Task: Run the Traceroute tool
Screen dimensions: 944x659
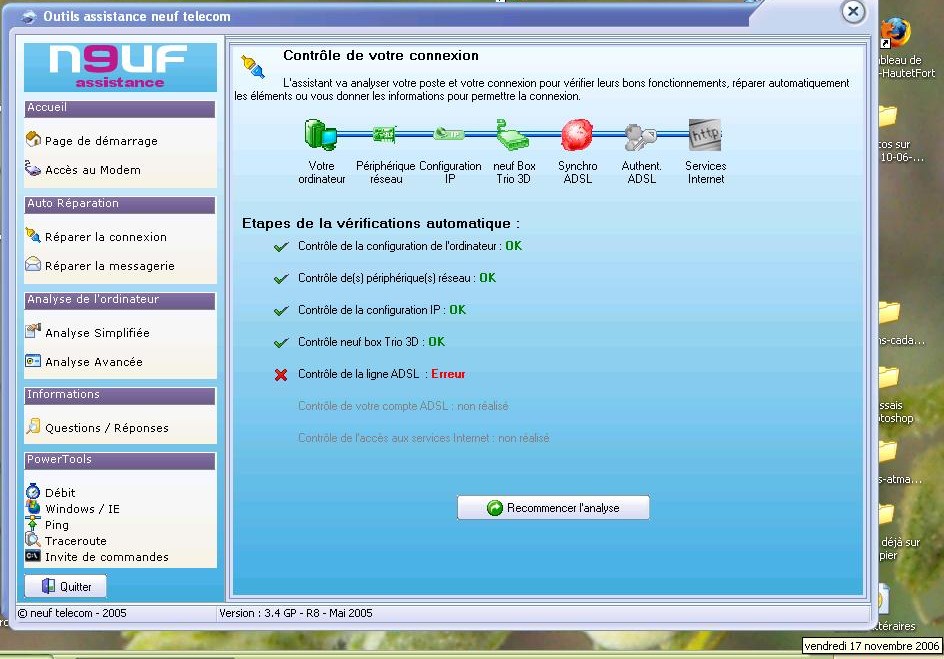Action: 76,540
